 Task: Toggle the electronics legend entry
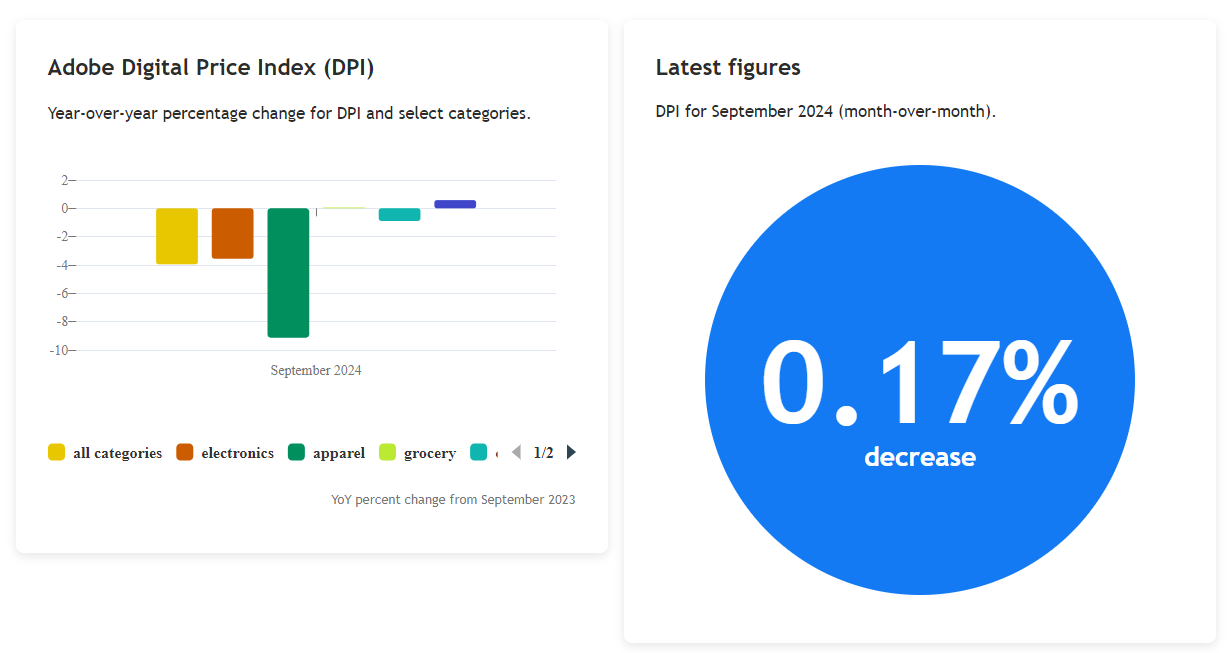[x=225, y=453]
